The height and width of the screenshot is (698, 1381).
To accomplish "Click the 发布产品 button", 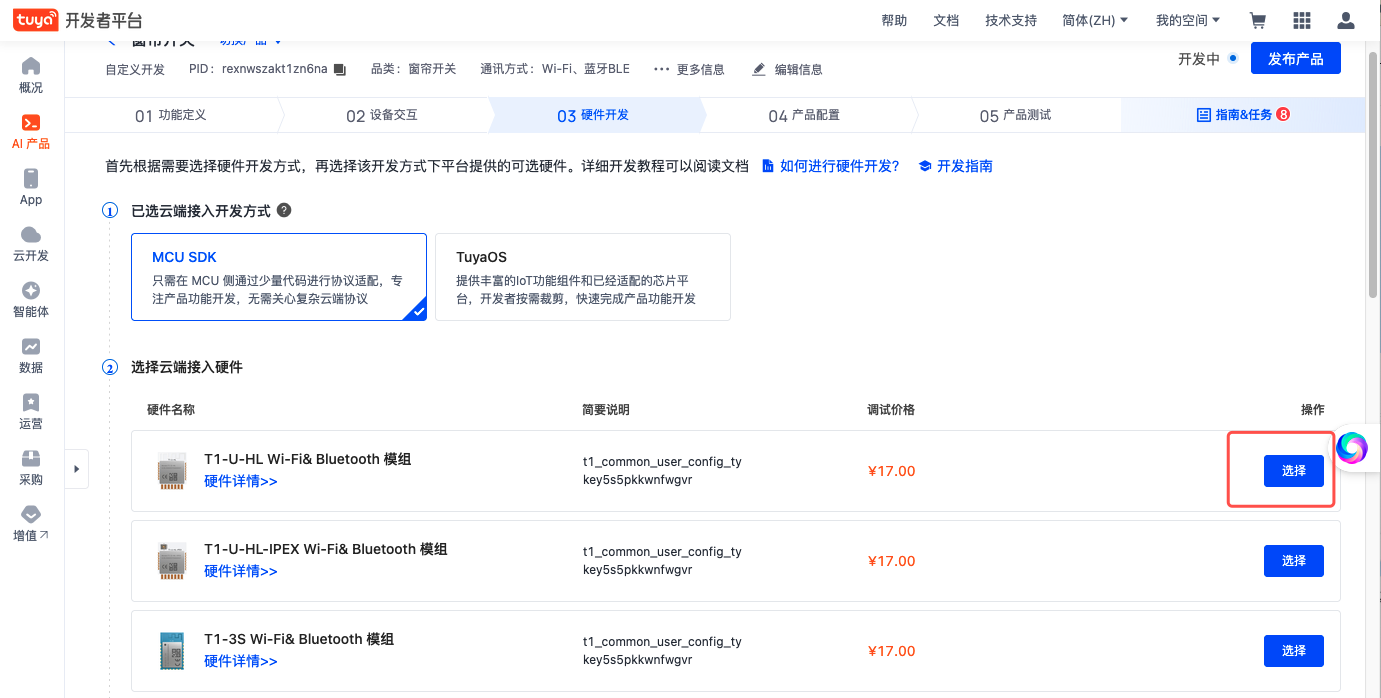I will tap(1295, 59).
